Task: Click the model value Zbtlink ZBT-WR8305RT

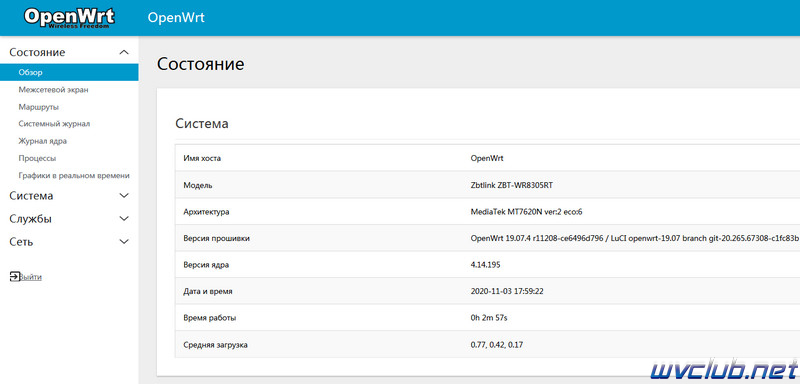Action: click(511, 185)
